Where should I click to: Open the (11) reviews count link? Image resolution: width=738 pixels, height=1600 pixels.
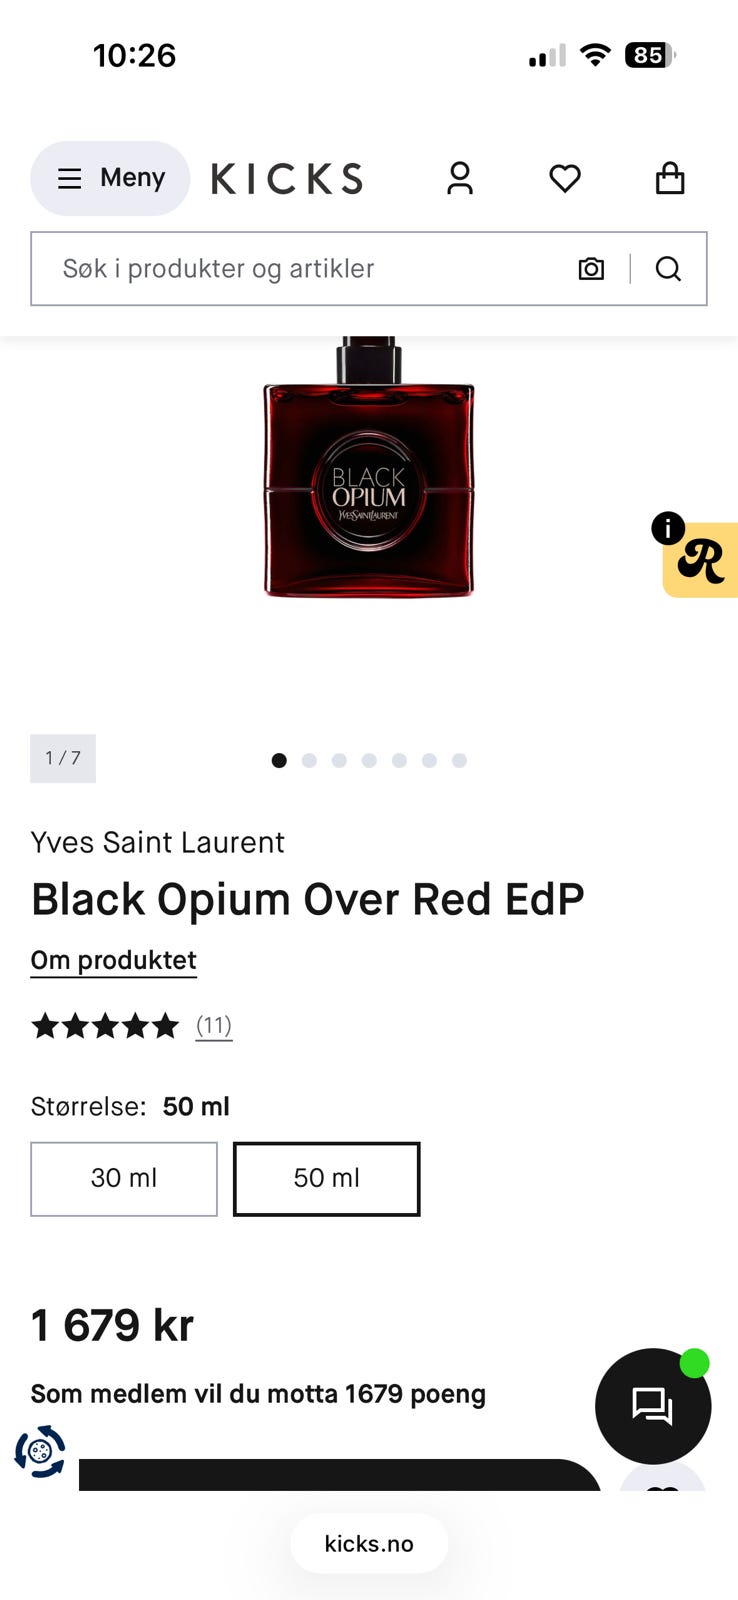pyautogui.click(x=214, y=1026)
